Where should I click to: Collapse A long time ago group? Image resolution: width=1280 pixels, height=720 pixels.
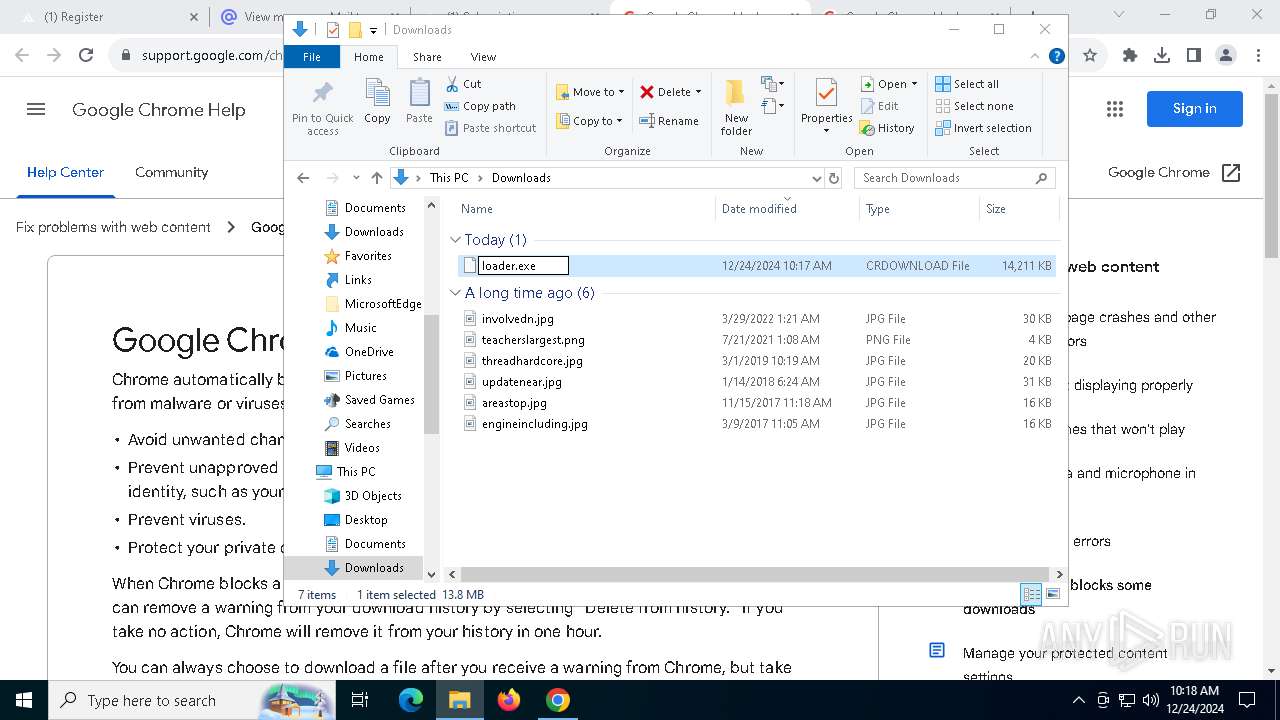pyautogui.click(x=455, y=293)
